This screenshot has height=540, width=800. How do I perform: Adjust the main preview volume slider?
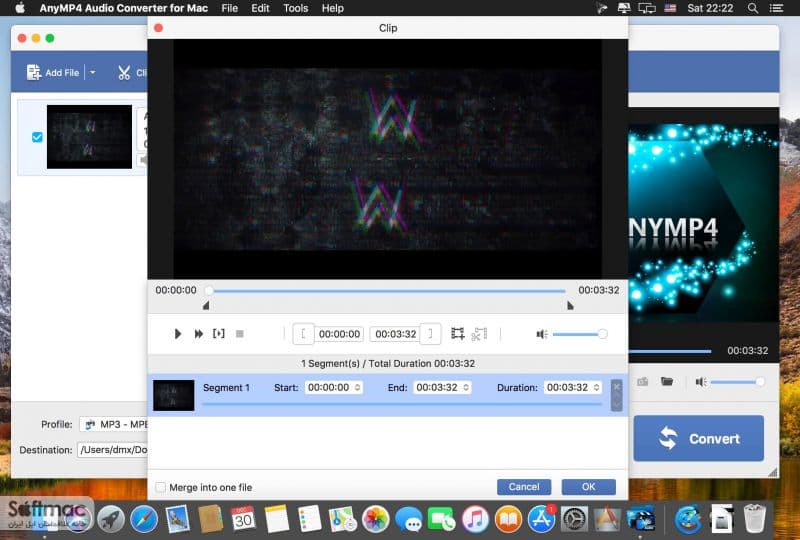click(x=737, y=382)
